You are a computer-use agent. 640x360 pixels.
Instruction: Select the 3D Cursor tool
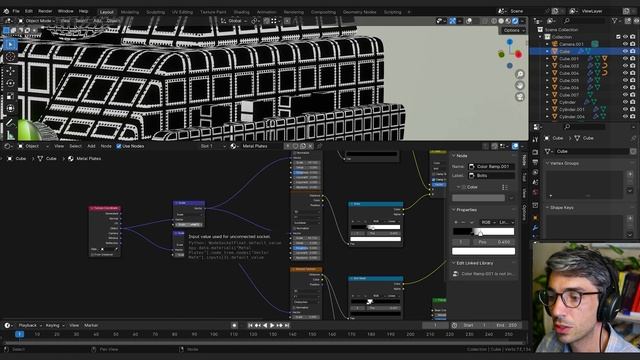pos(11,57)
